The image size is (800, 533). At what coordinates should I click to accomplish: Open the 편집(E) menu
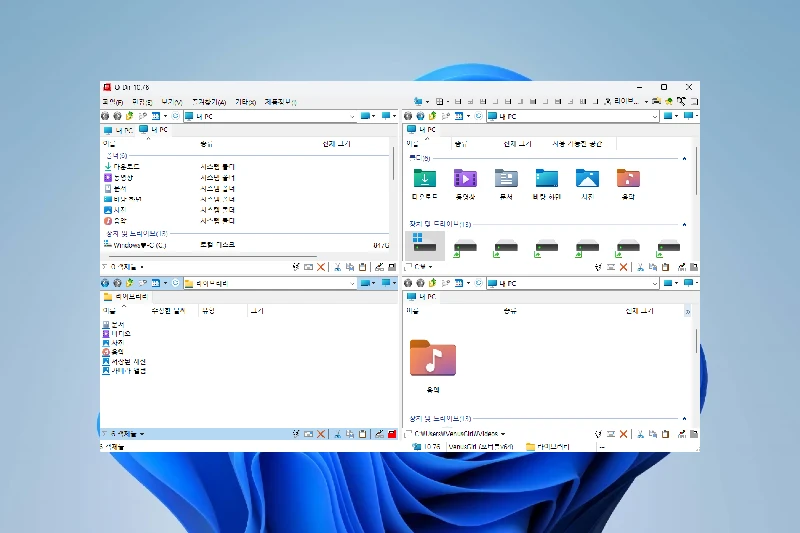(x=142, y=102)
